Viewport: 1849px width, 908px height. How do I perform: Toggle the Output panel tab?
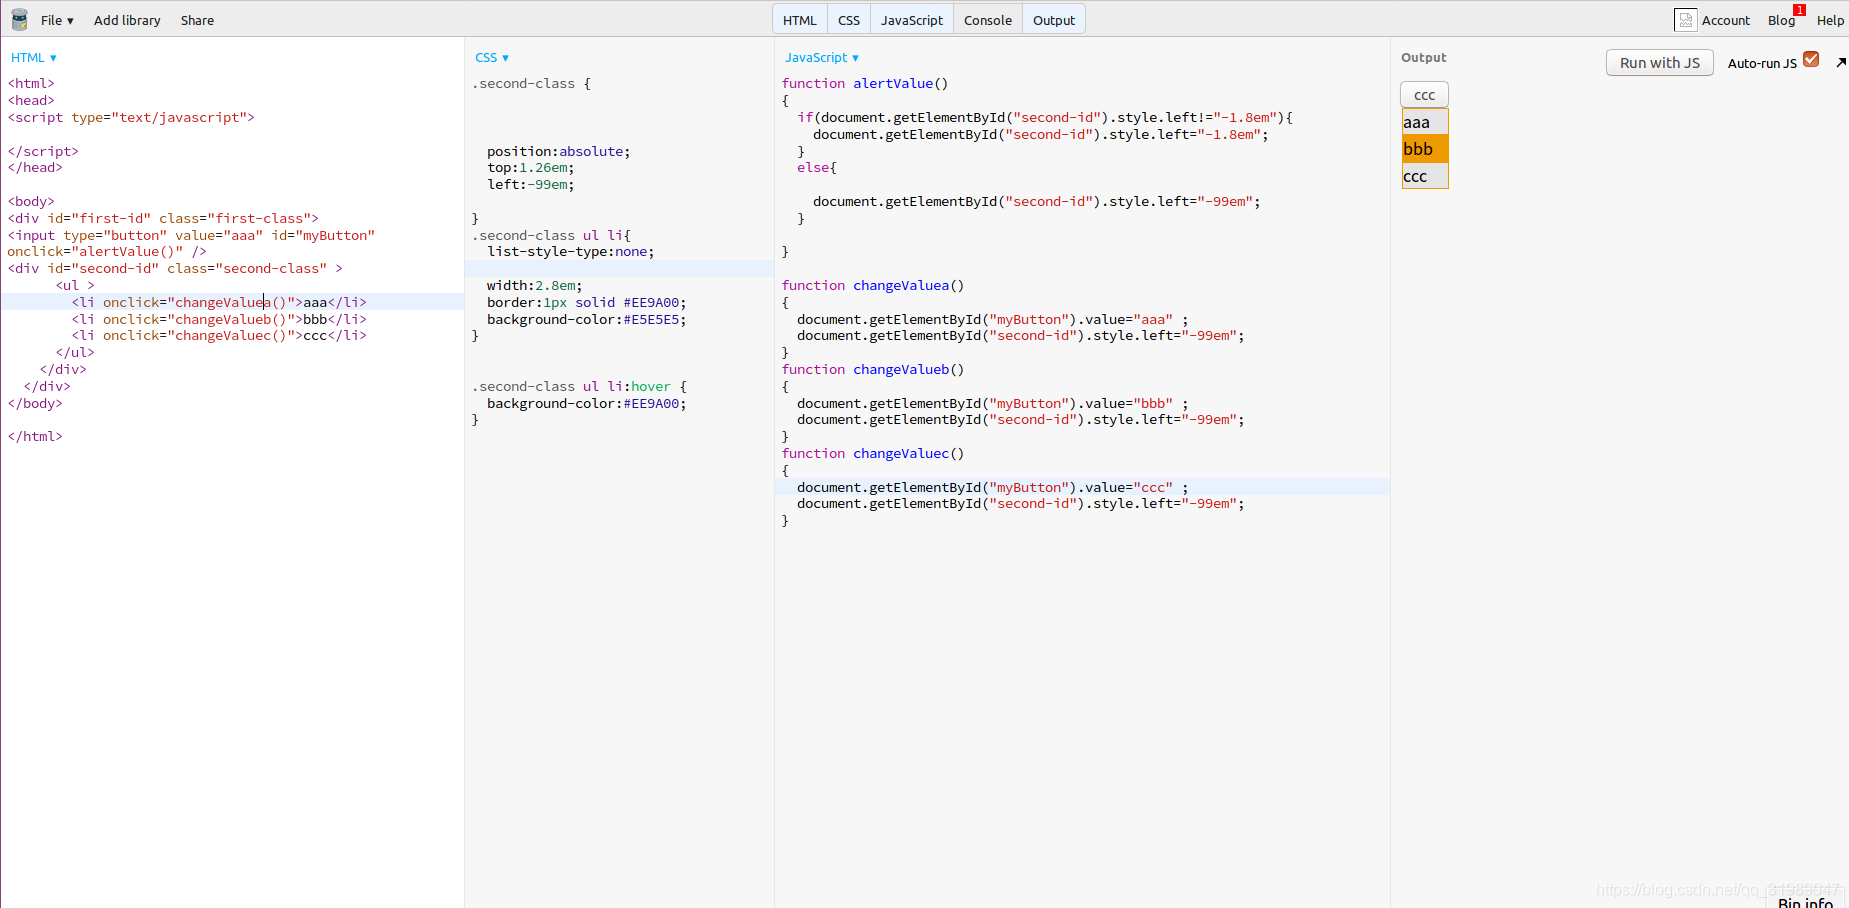pos(1054,20)
